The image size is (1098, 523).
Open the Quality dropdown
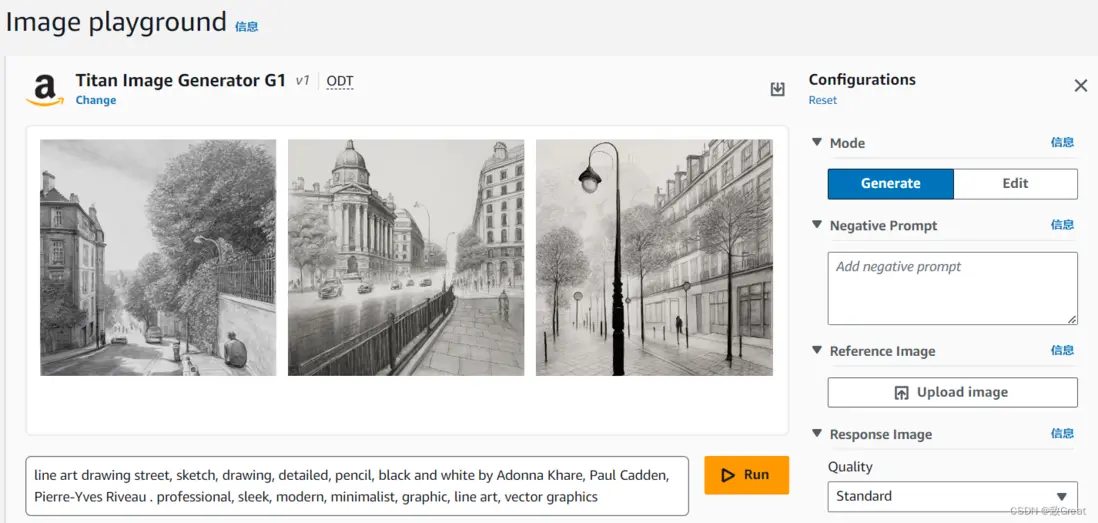tap(952, 496)
